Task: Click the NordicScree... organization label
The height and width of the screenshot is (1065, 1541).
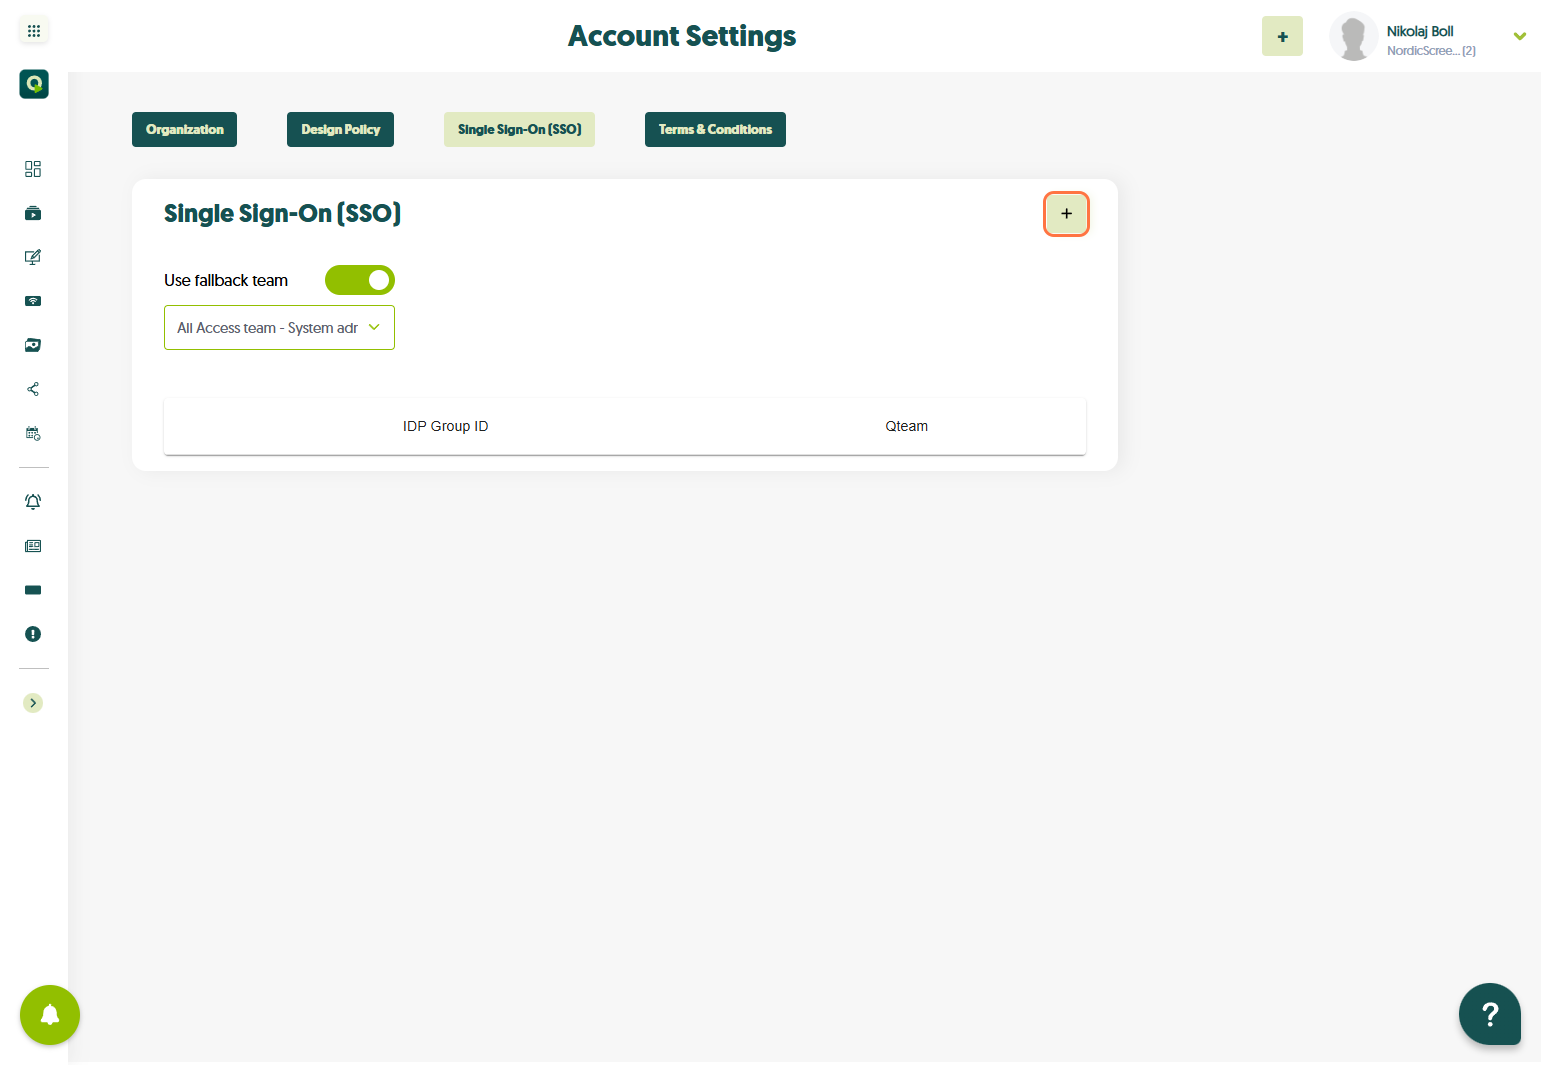Action: pos(1431,51)
